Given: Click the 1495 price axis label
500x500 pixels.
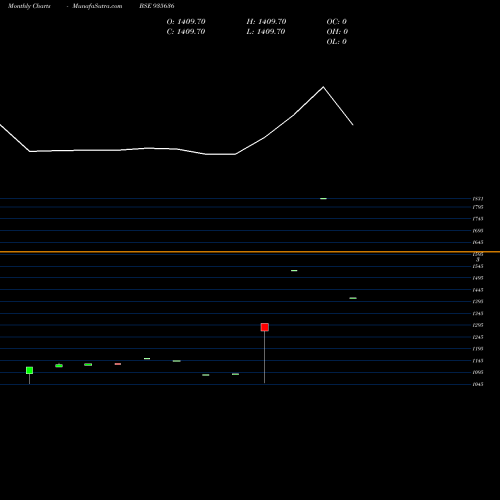Looking at the screenshot, I should point(478,278).
